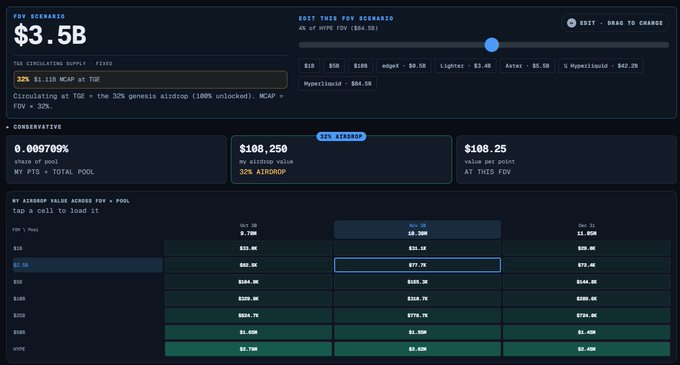The image size is (680, 365).
Task: Load the HYPE row Oct 30 cell
Action: [x=248, y=349]
